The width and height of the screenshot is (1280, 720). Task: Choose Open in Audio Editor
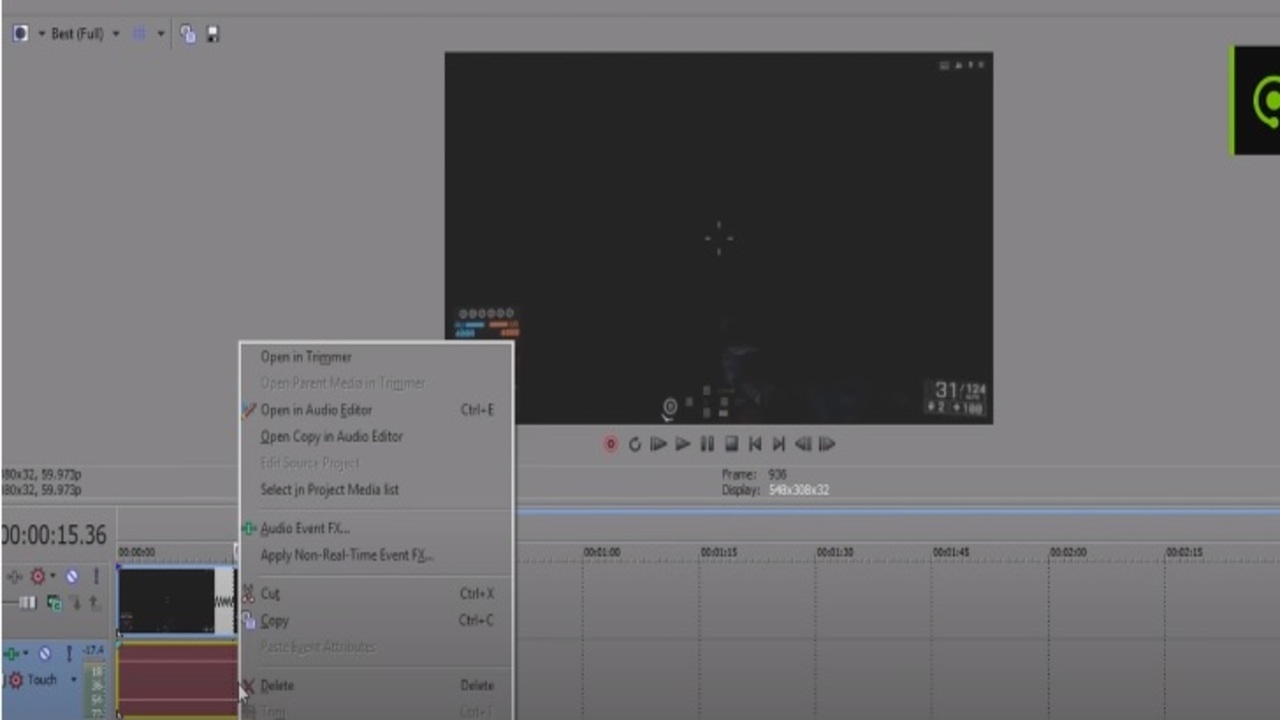click(376, 410)
